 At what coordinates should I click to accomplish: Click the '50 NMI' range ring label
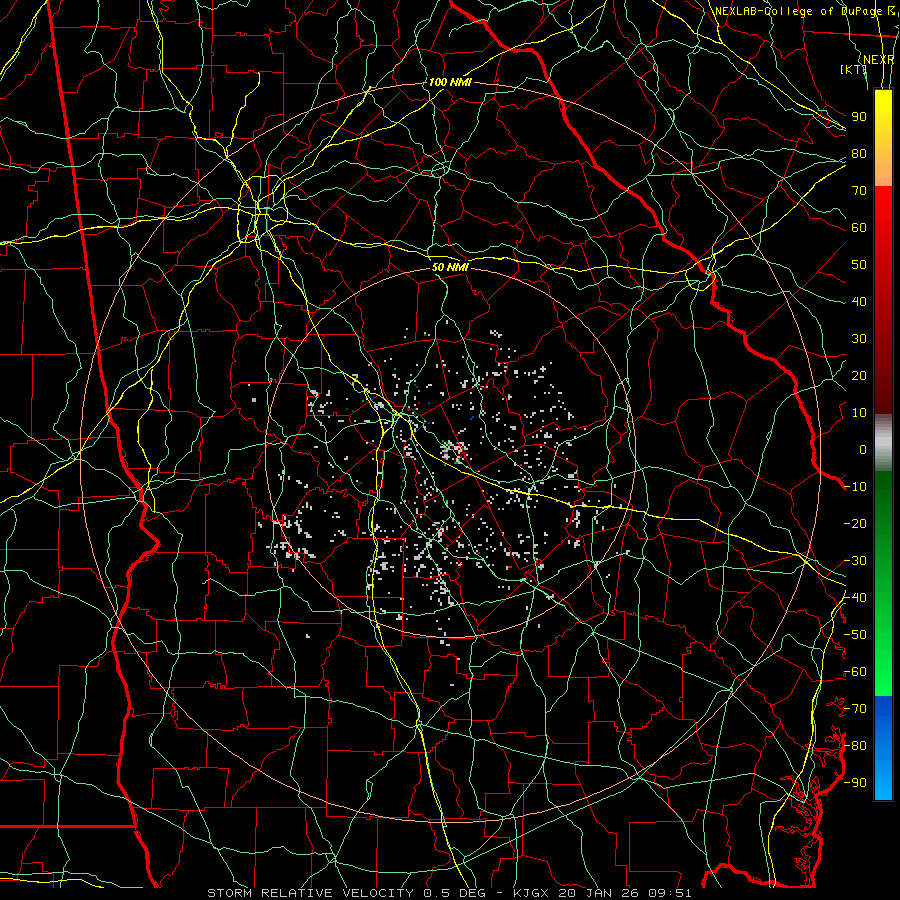(450, 267)
